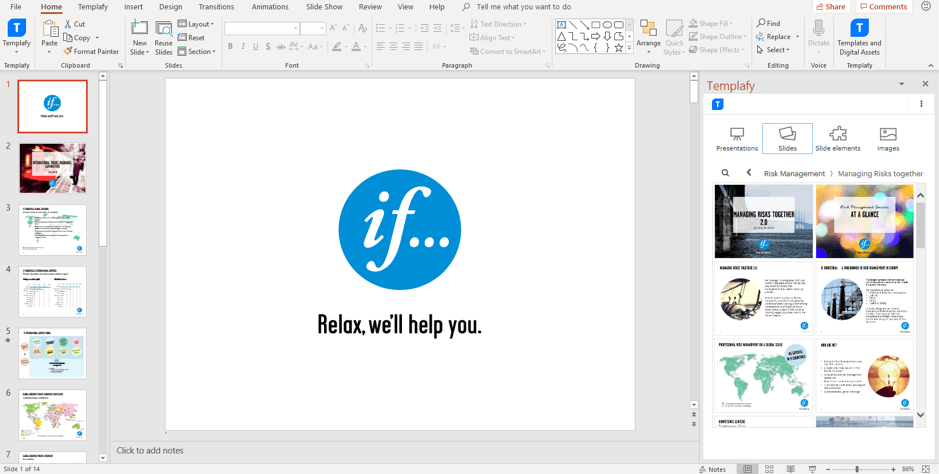Screen dimensions: 939x474
Task: Open the Templafy pane three-dot menu
Action: (921, 104)
